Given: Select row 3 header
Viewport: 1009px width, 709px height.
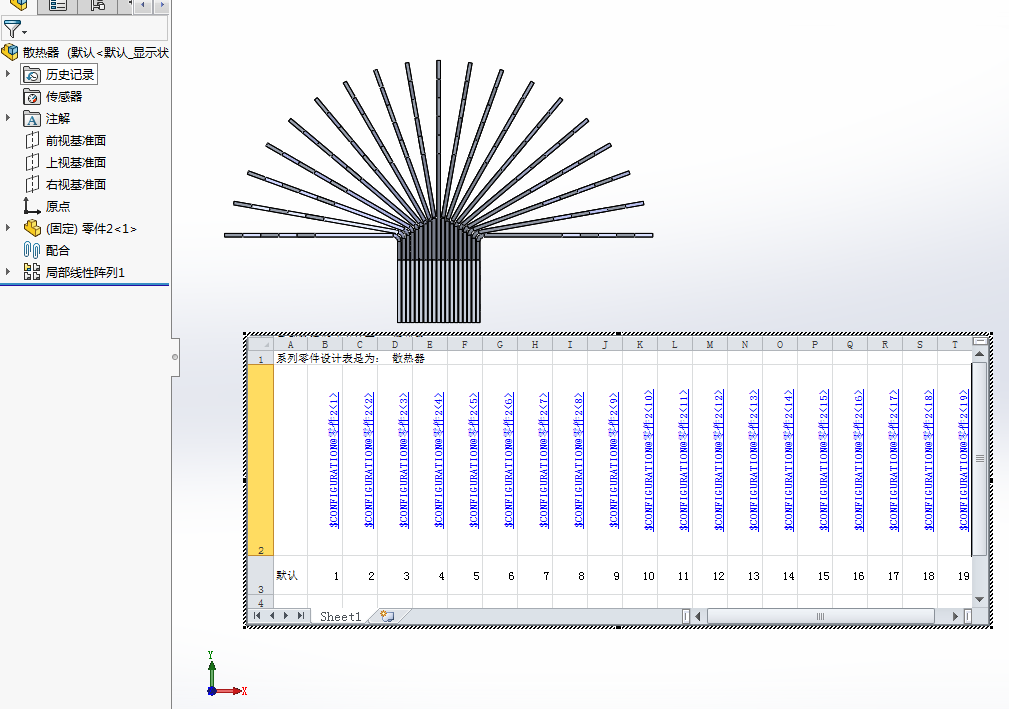Looking at the screenshot, I should tap(261, 576).
